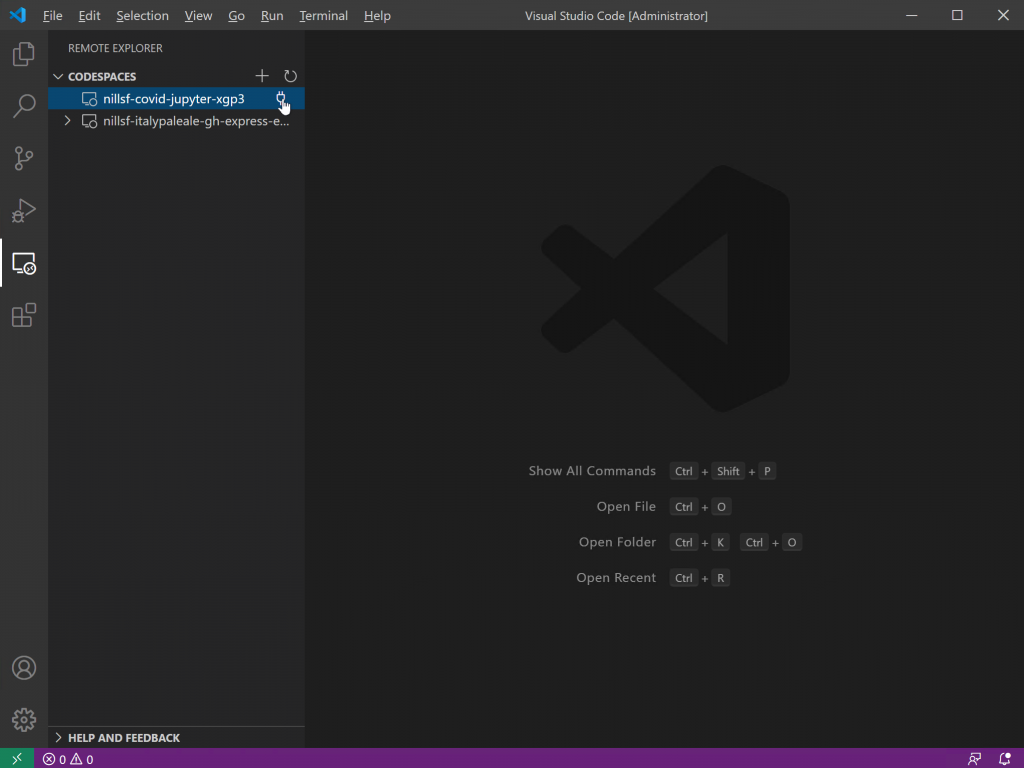The width and height of the screenshot is (1024, 768).
Task: Click the Open File label
Action: point(626,507)
